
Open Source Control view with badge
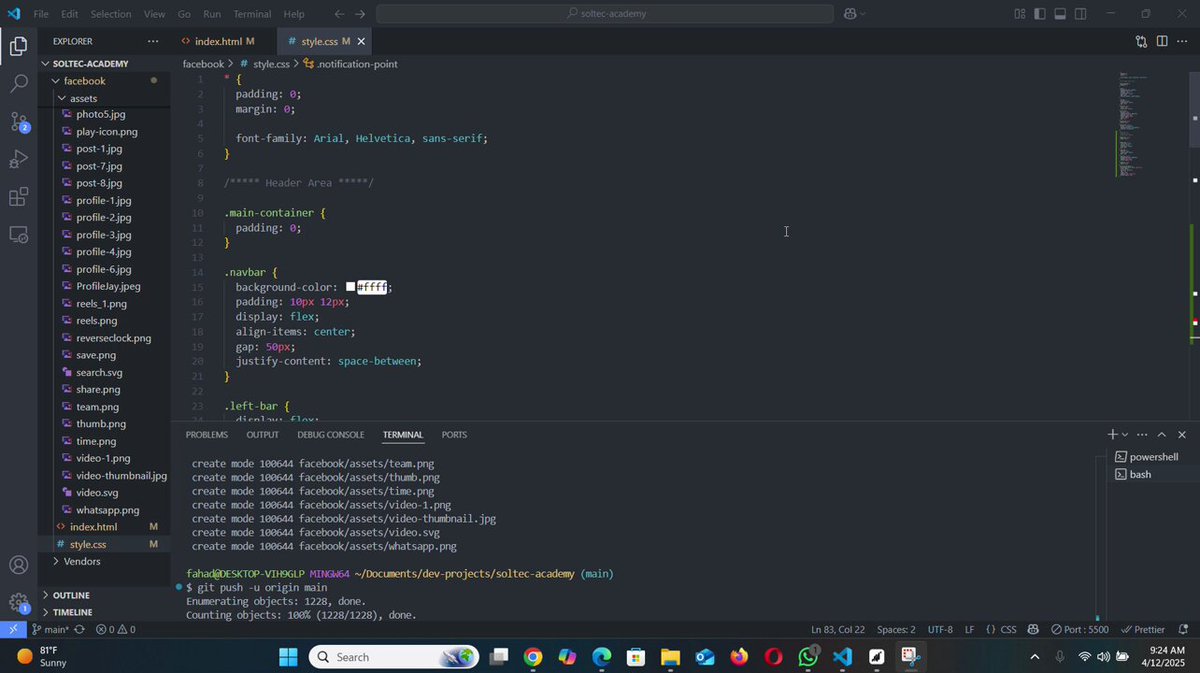(19, 122)
